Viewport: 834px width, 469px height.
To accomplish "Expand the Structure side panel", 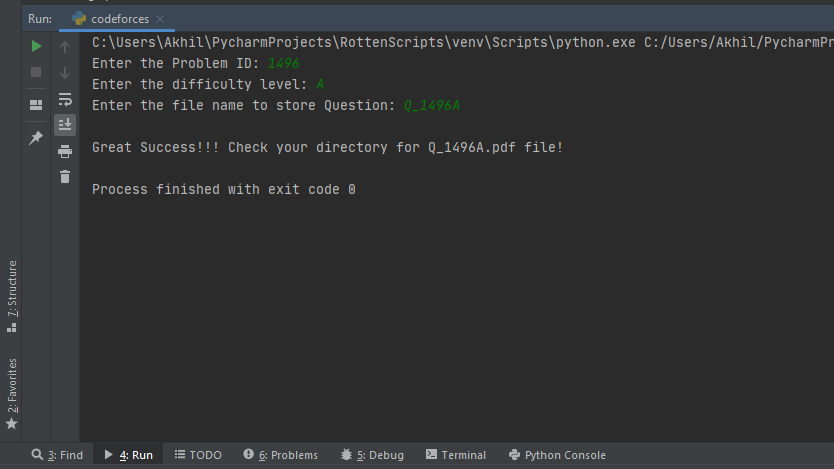I will point(12,296).
